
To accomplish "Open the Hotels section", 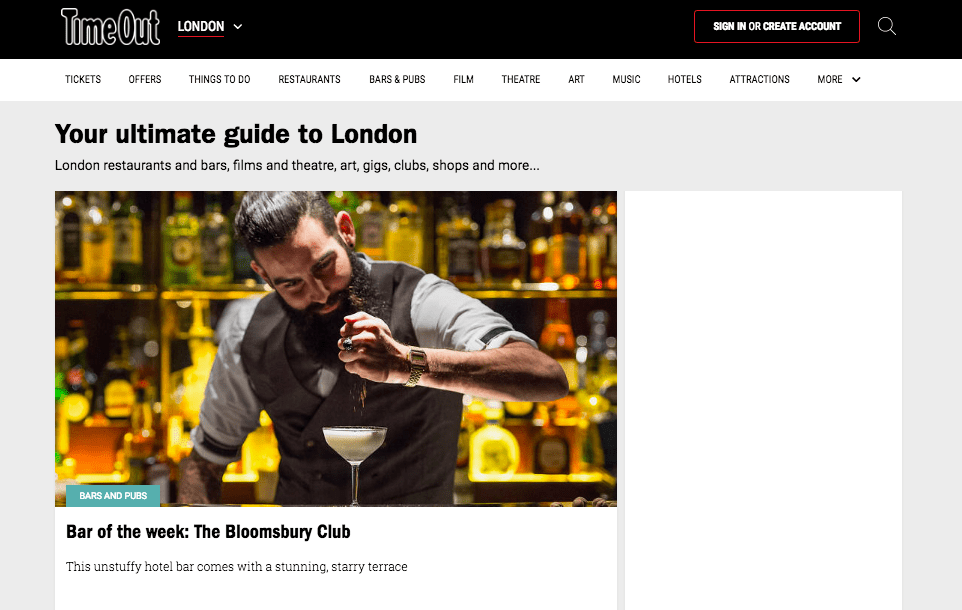I will click(685, 79).
